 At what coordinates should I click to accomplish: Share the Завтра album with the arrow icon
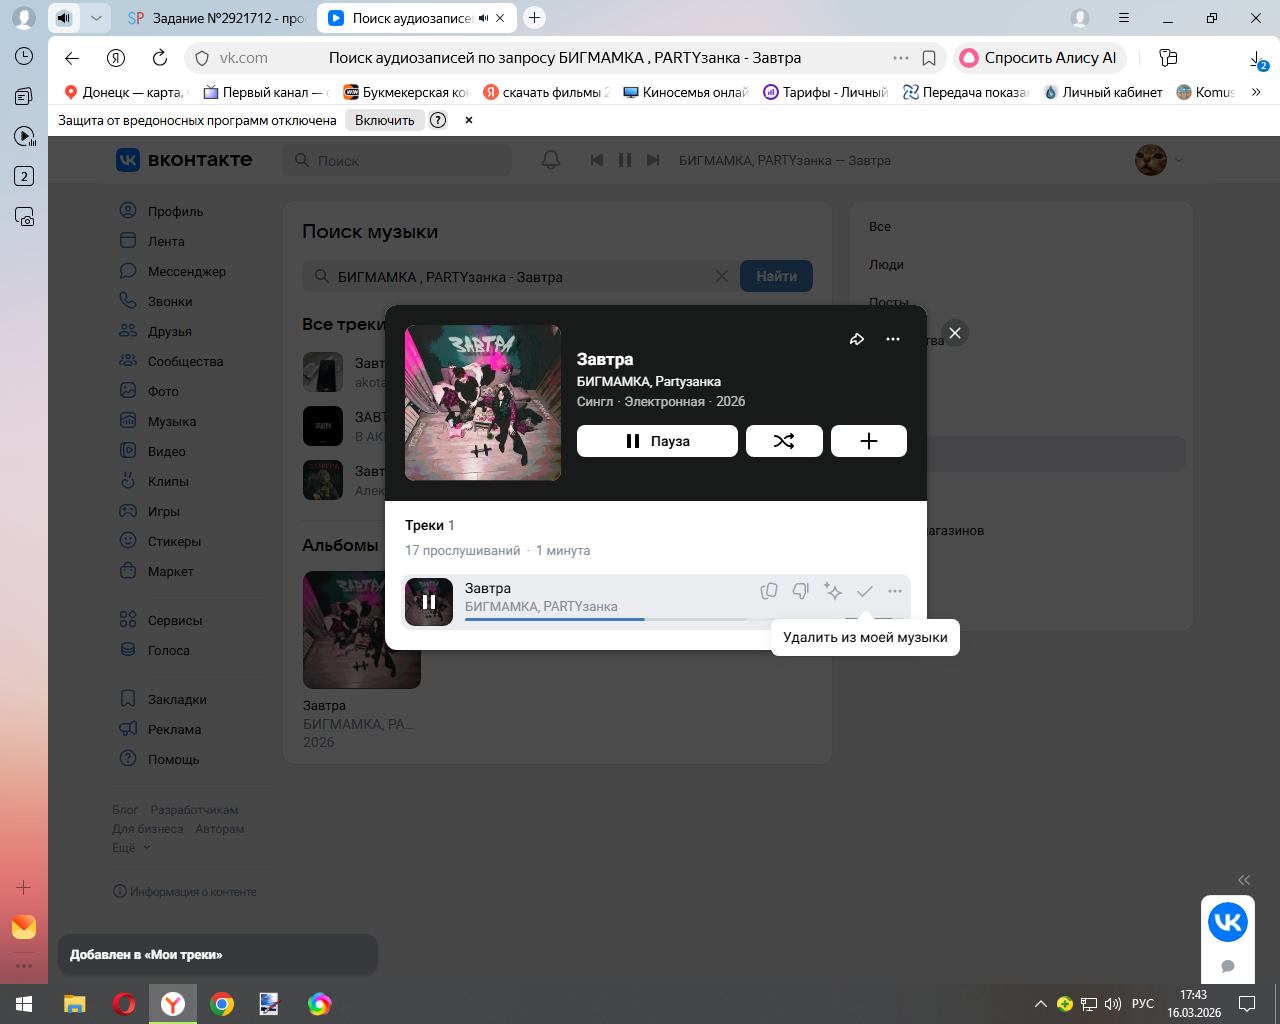857,339
